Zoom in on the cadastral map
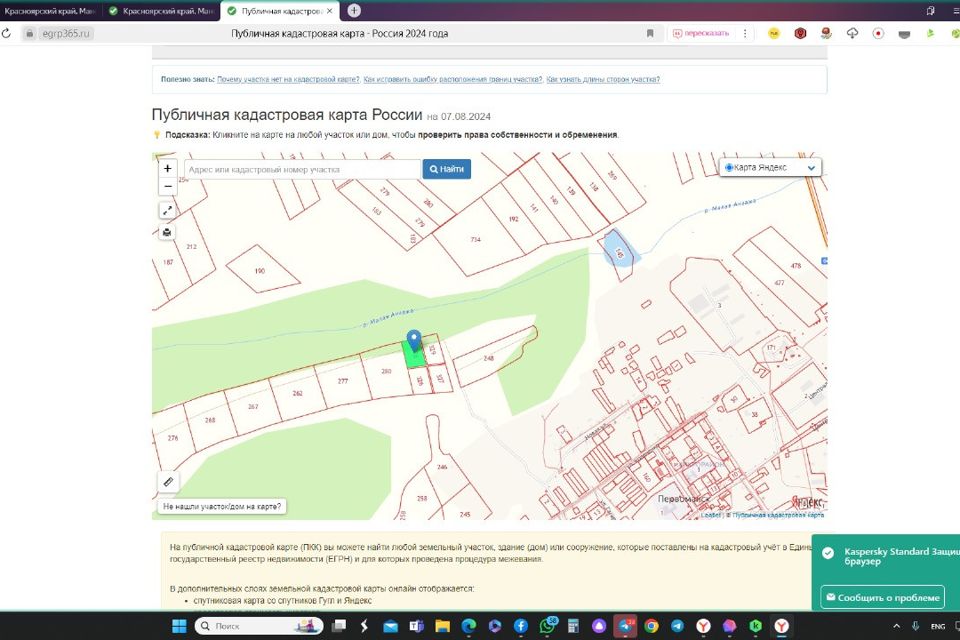Screen dimensions: 960x640 [167, 169]
